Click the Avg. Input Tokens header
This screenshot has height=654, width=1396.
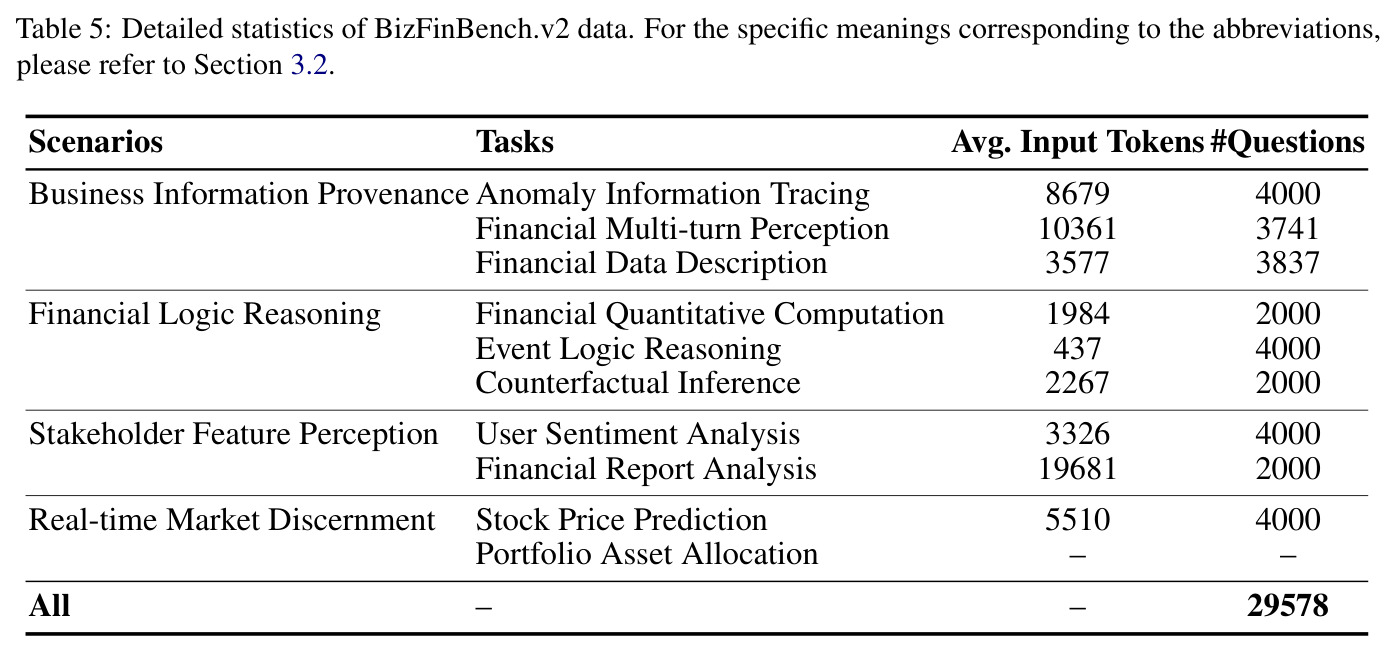pyautogui.click(x=1077, y=143)
